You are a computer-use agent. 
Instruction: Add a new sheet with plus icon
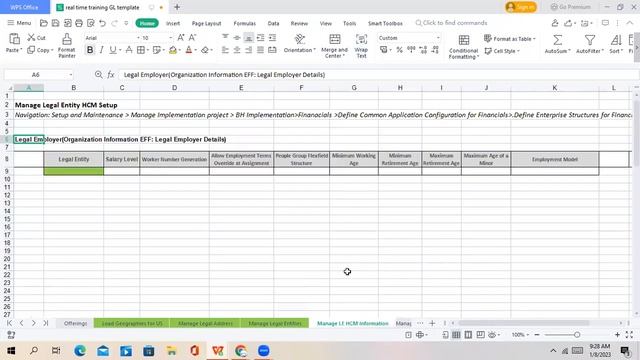pos(432,323)
